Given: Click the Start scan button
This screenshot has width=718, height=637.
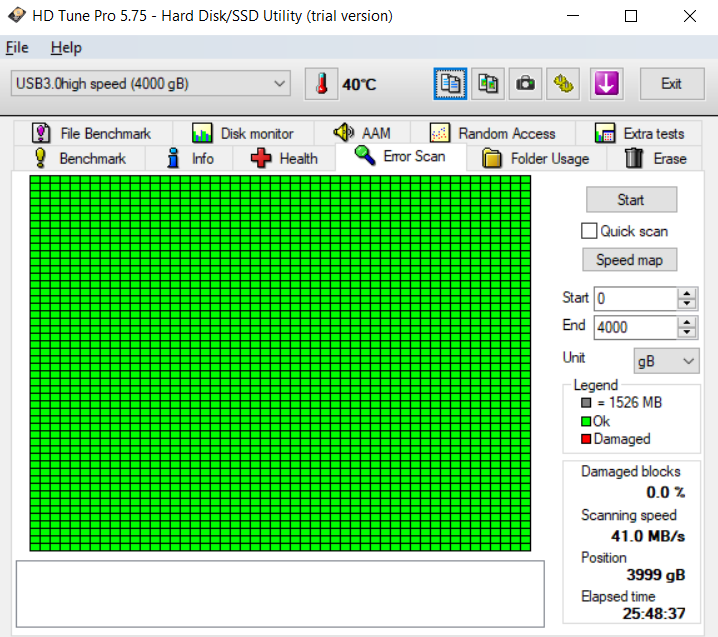Looking at the screenshot, I should click(631, 200).
